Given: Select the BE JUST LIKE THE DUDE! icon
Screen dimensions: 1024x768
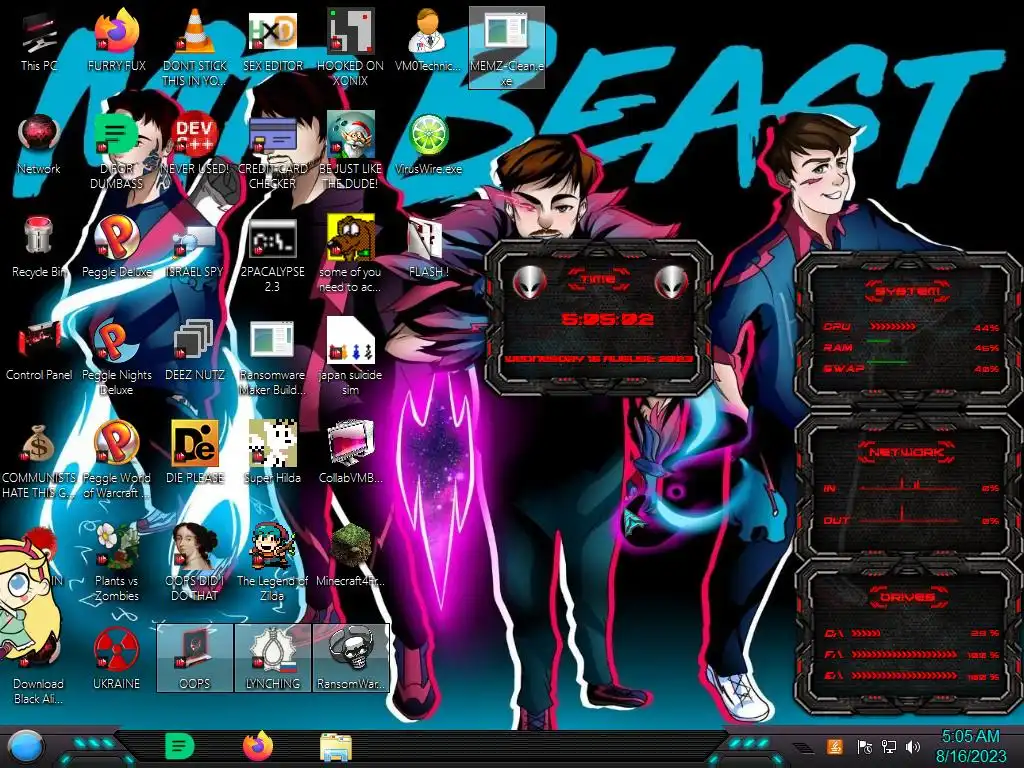Looking at the screenshot, I should pos(350,150).
